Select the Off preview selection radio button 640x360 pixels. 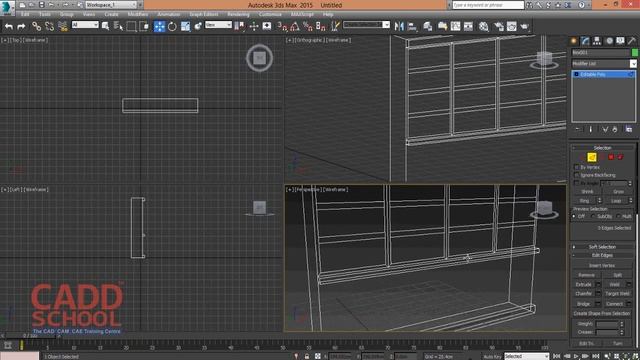pyautogui.click(x=574, y=216)
